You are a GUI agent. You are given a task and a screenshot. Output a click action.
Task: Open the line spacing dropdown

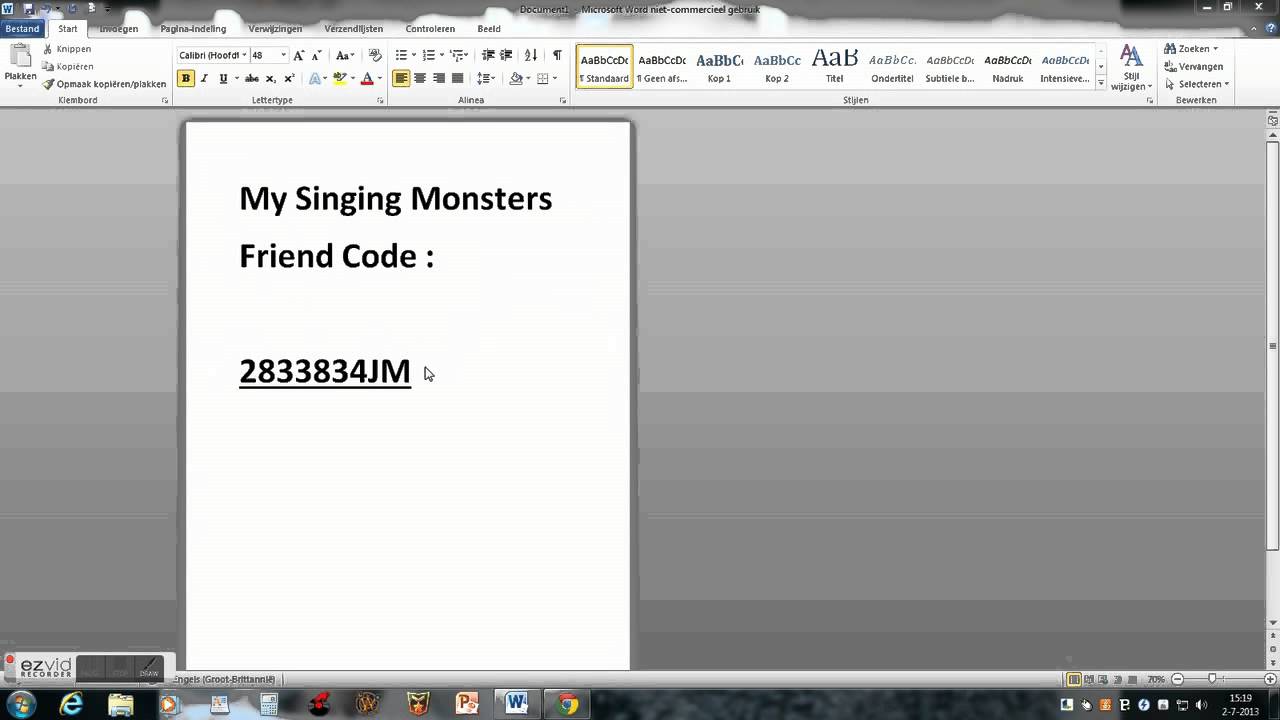[492, 79]
